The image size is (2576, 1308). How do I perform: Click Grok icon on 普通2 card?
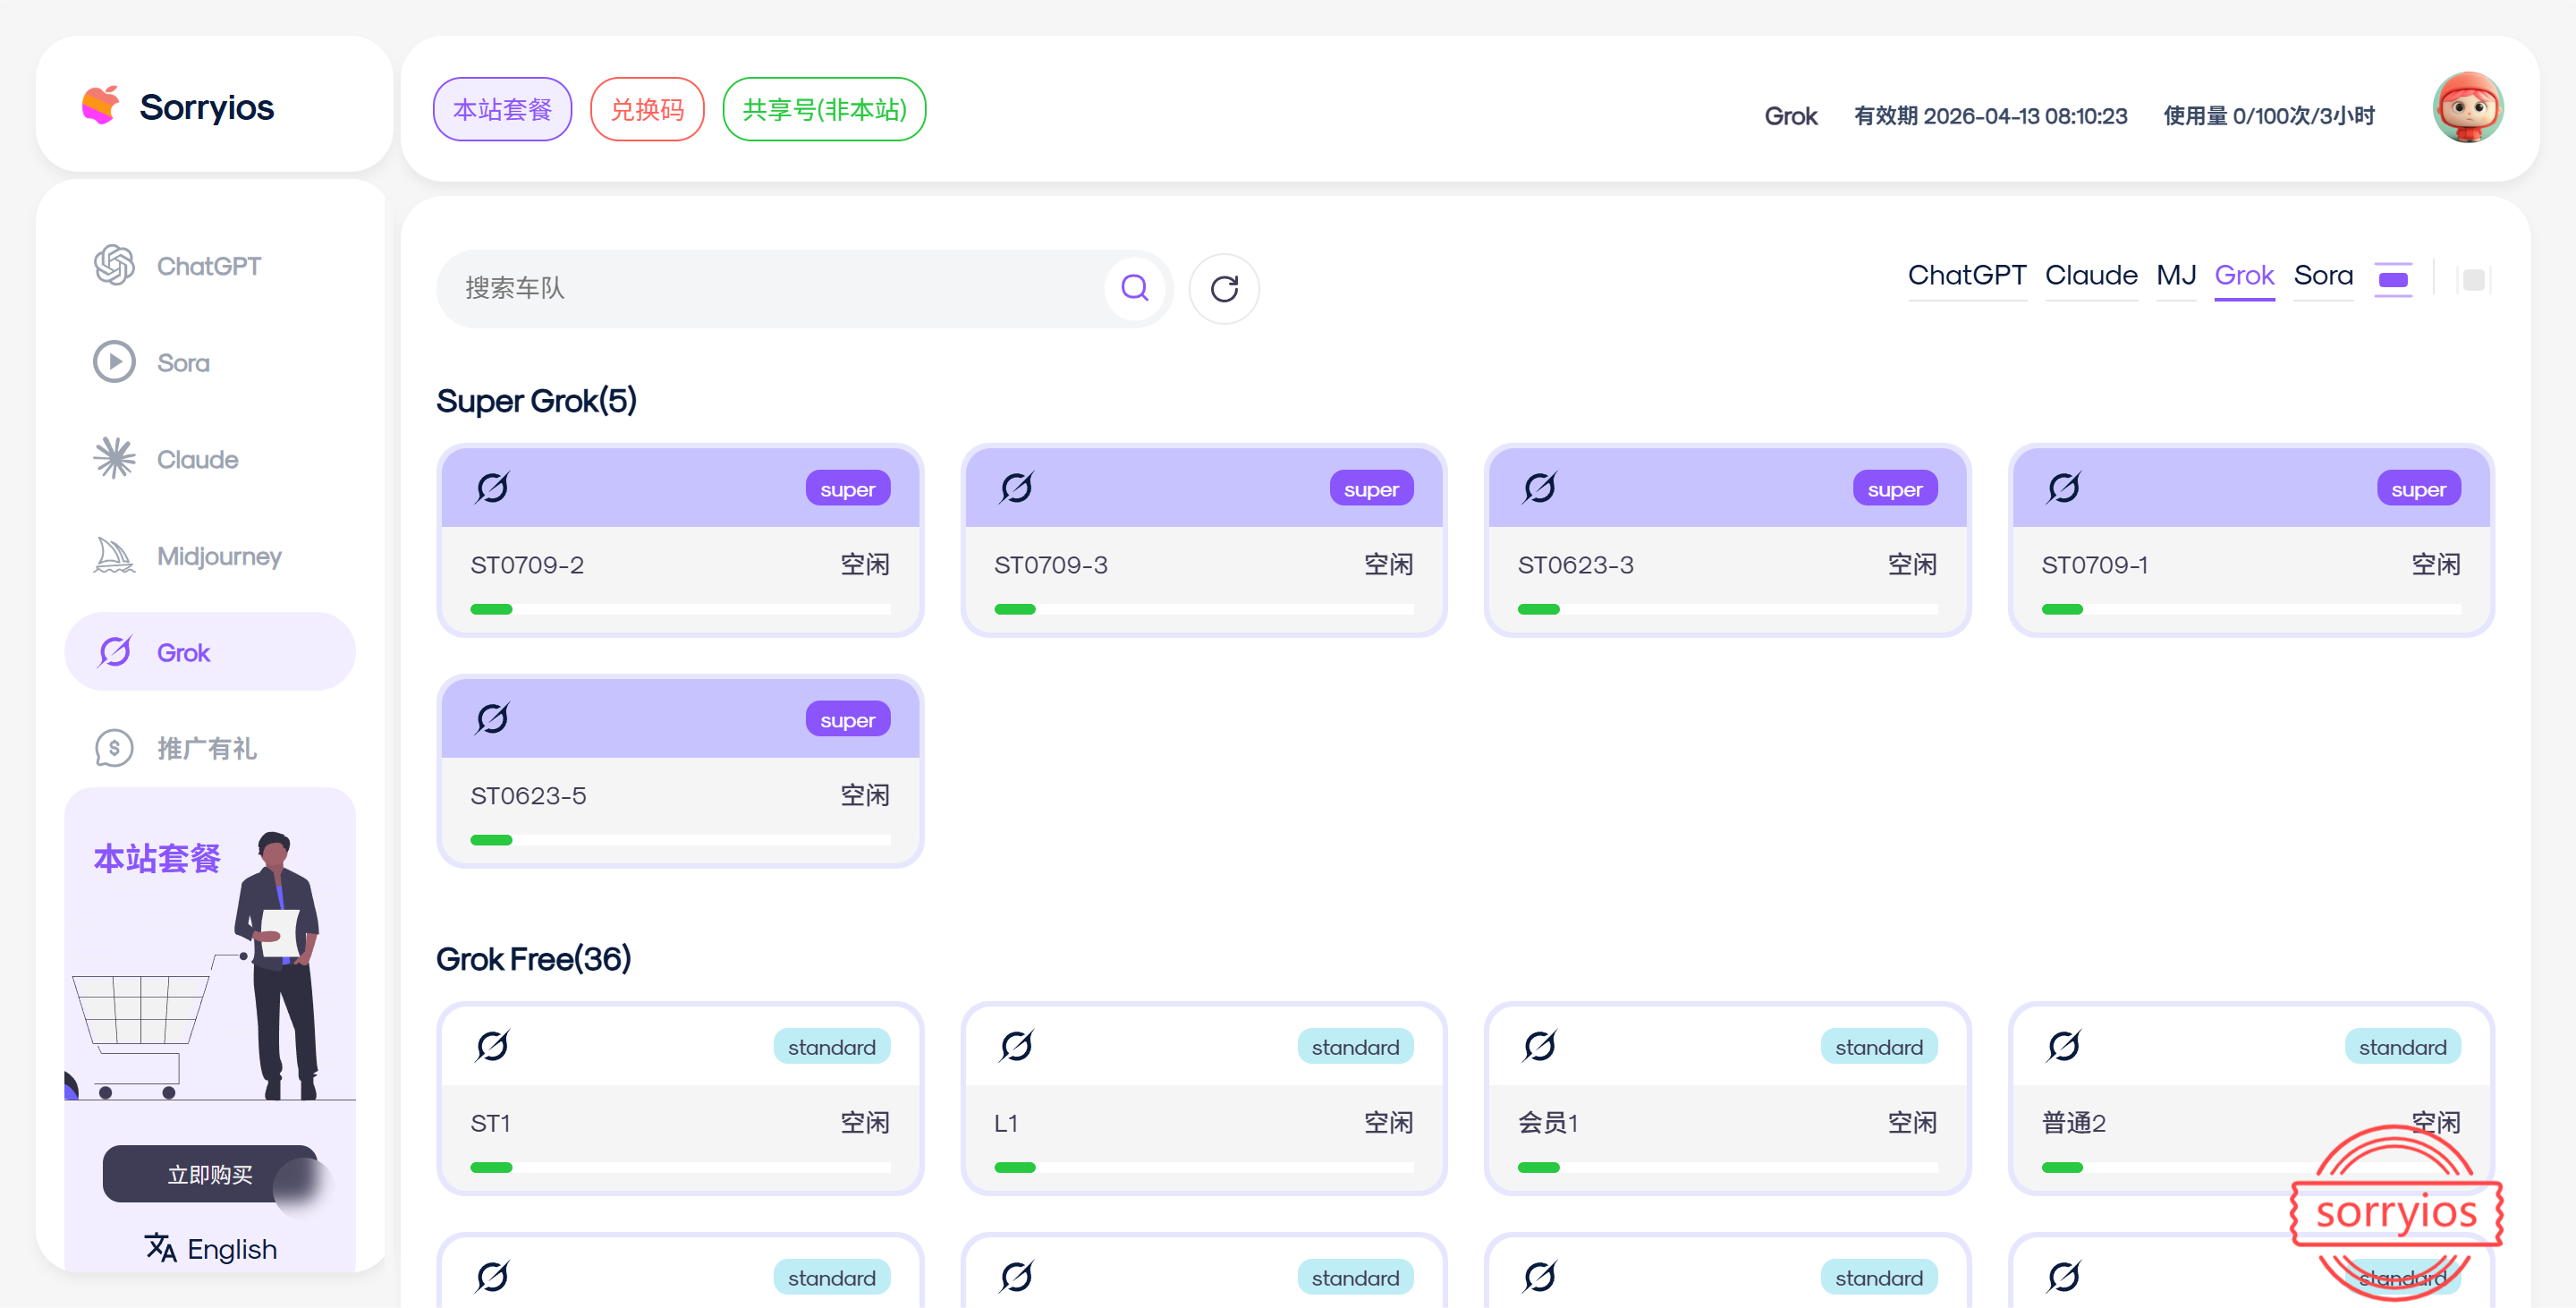(x=2064, y=1046)
